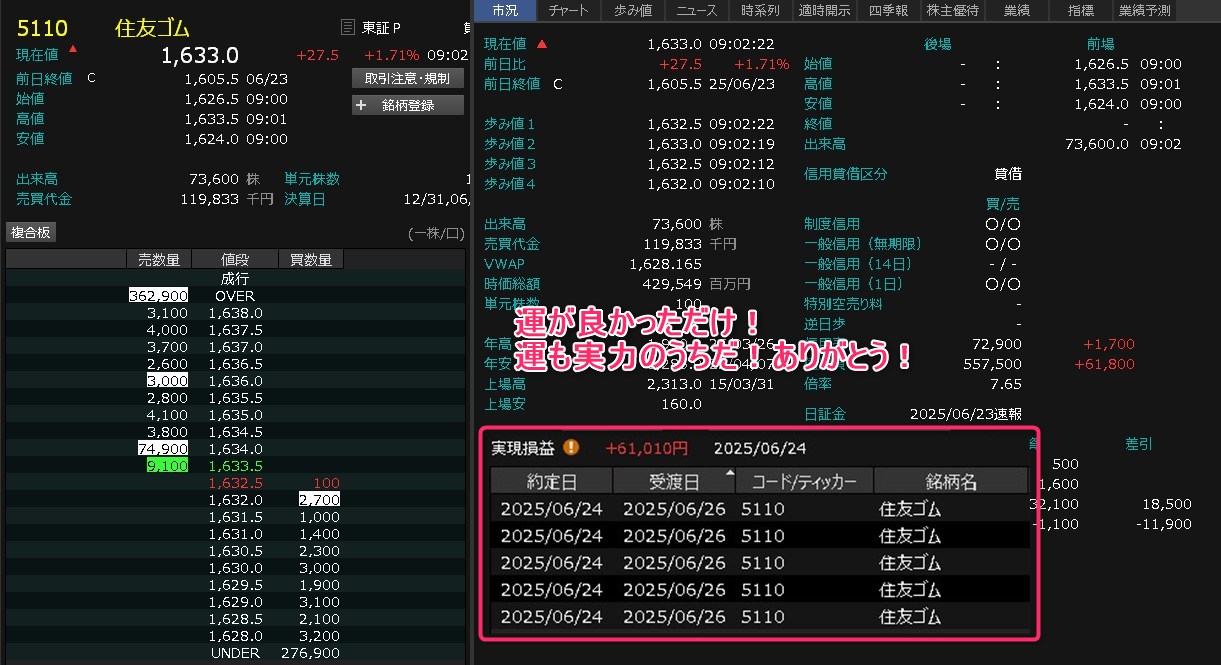Select ask price 1,637.0 in board

(236, 347)
